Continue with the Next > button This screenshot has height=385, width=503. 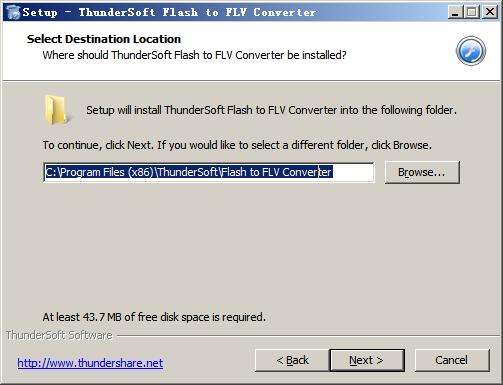(x=367, y=360)
